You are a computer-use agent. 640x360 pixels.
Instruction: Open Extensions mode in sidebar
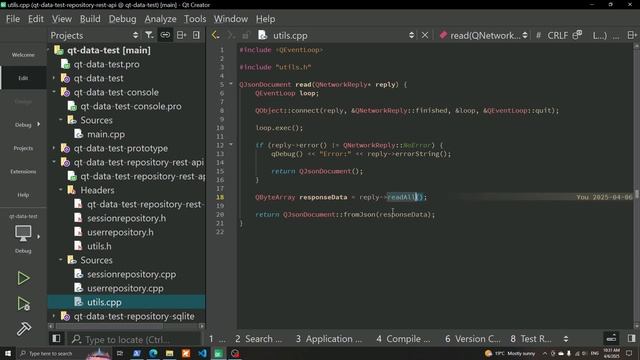point(23,171)
